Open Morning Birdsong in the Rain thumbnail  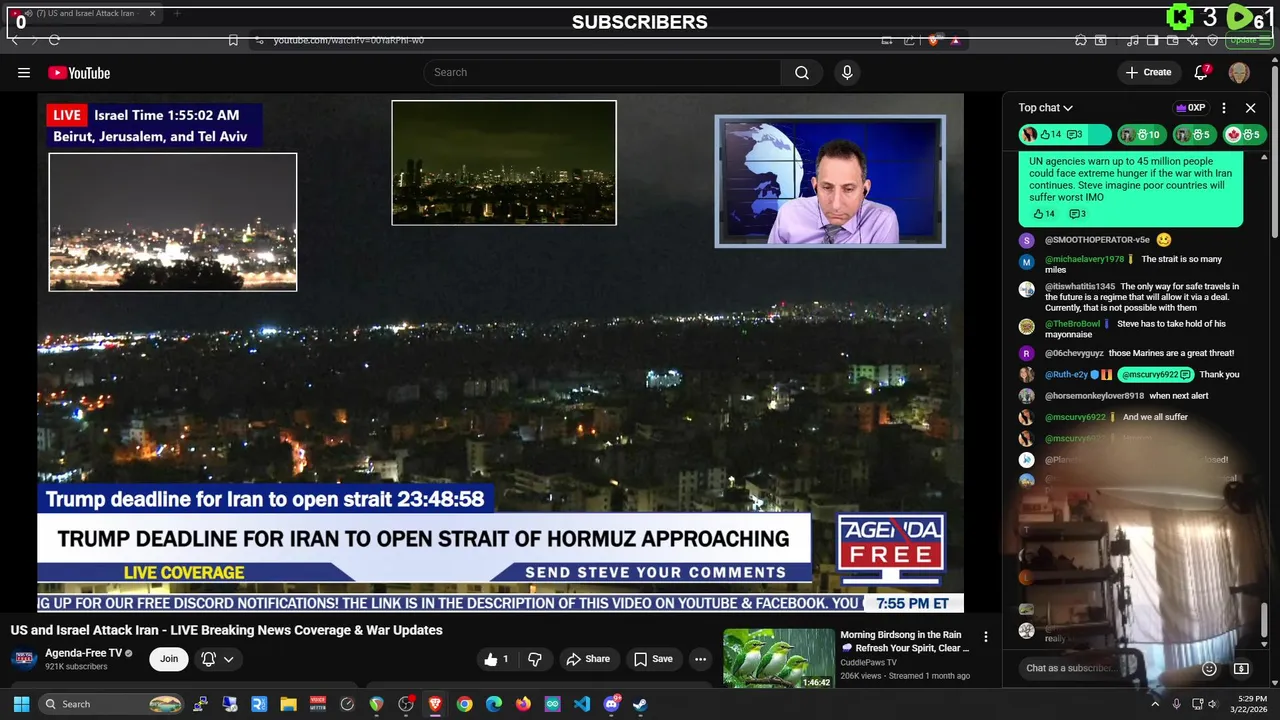pos(779,658)
